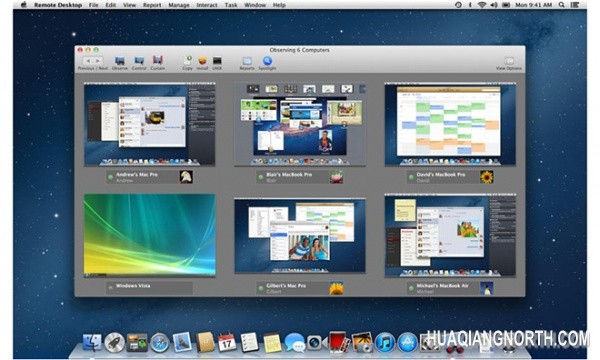Open the Manage menu
This screenshot has width=600, height=360.
pyautogui.click(x=179, y=5)
